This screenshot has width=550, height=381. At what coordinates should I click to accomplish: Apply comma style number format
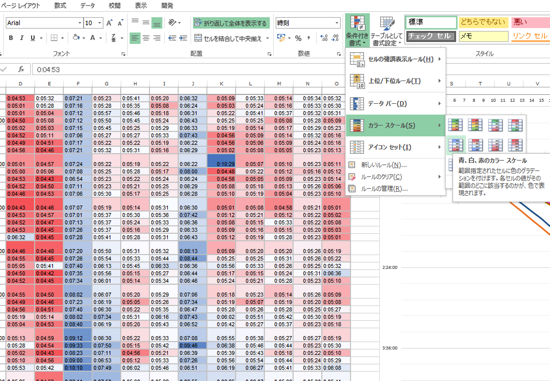click(x=309, y=38)
